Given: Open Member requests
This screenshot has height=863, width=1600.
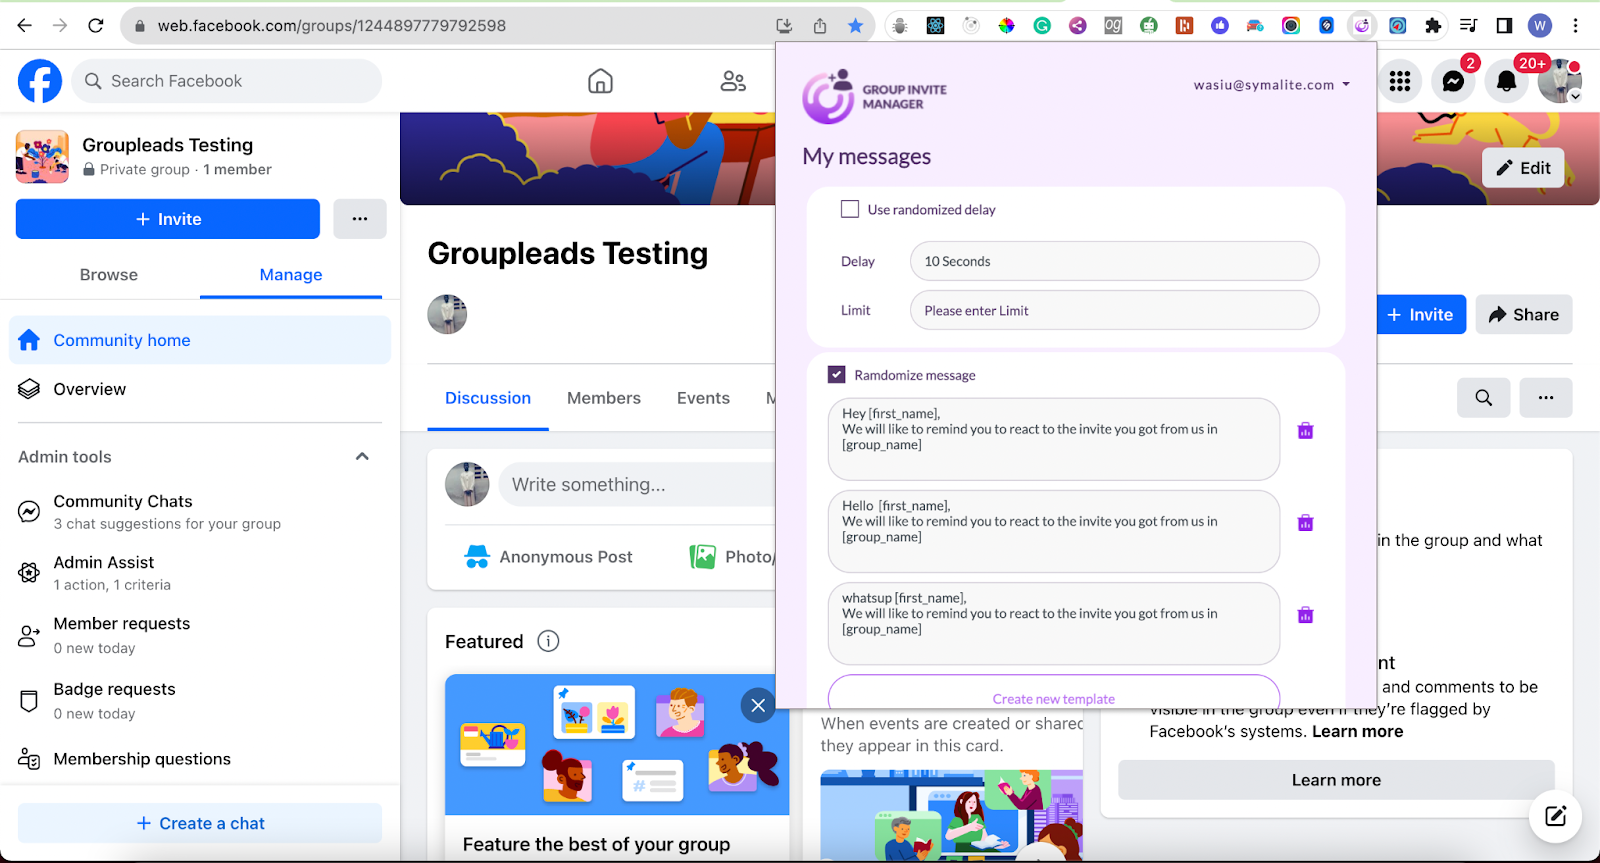Looking at the screenshot, I should tap(200, 635).
